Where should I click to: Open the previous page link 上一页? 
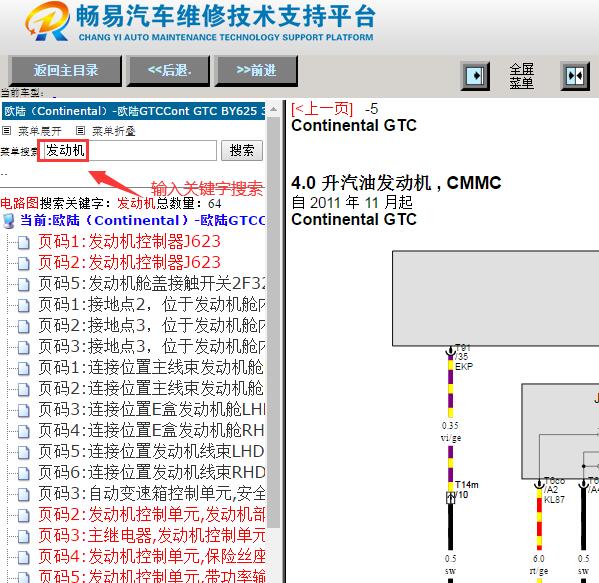point(322,109)
